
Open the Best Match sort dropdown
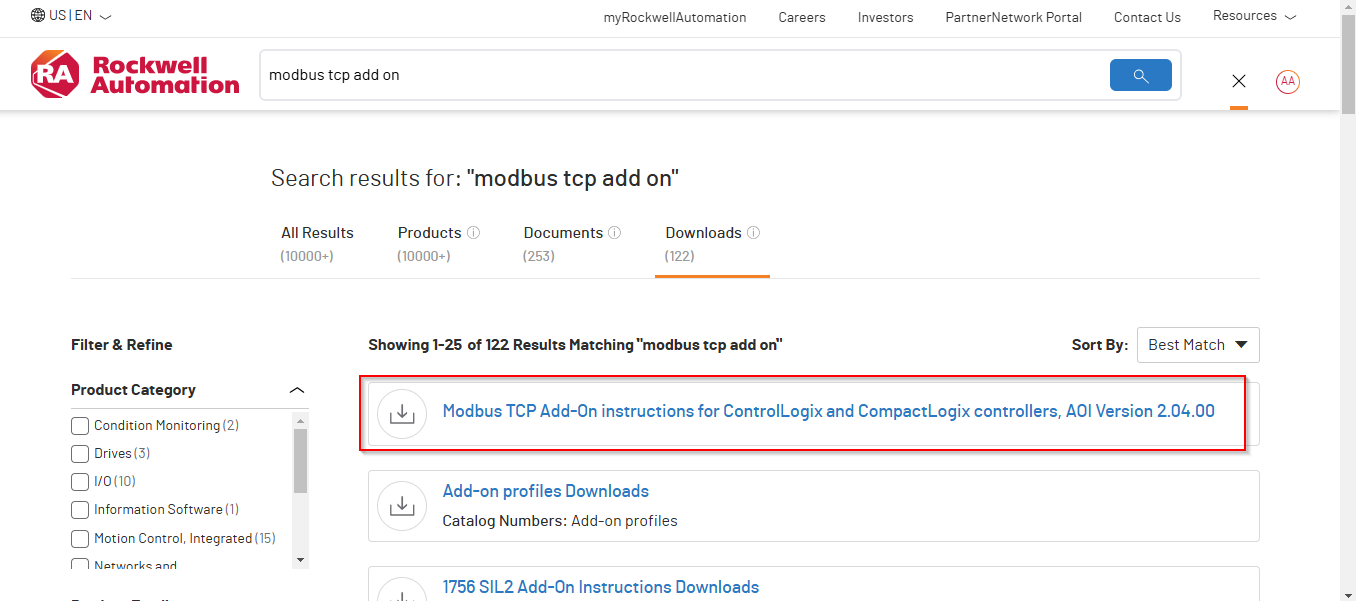pos(1197,344)
